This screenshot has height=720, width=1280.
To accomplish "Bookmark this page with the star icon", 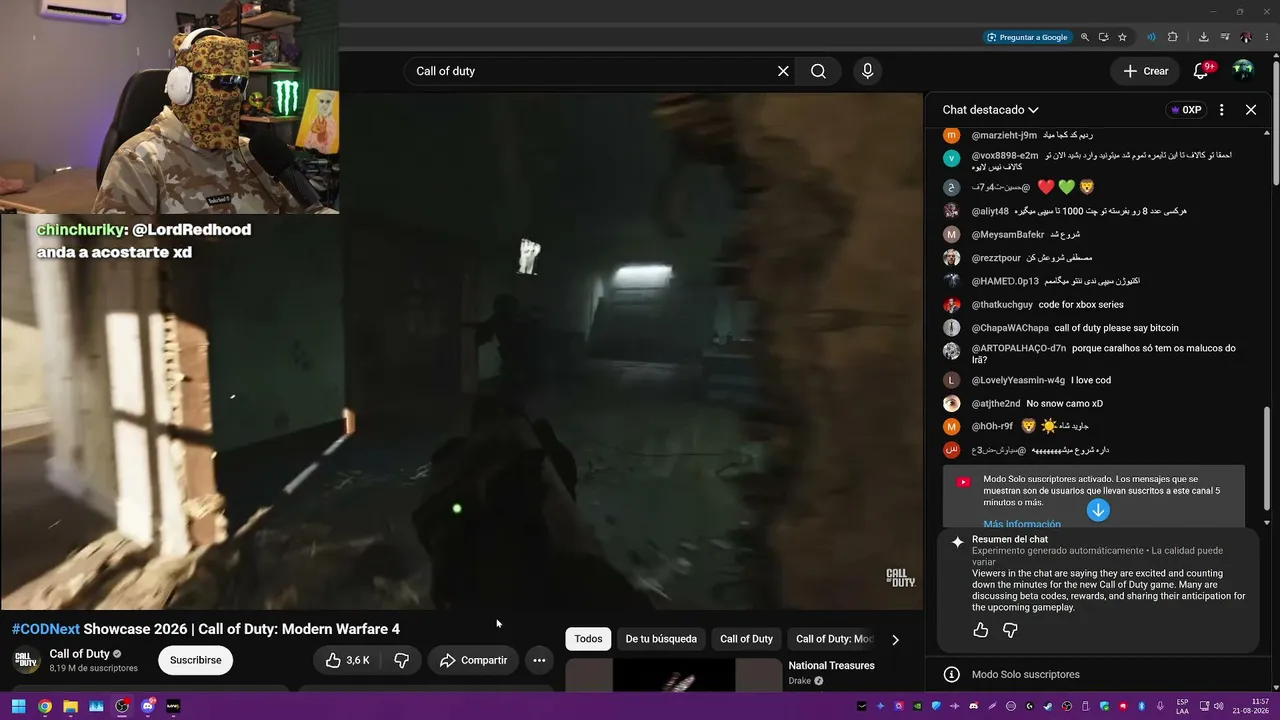I will (1123, 37).
